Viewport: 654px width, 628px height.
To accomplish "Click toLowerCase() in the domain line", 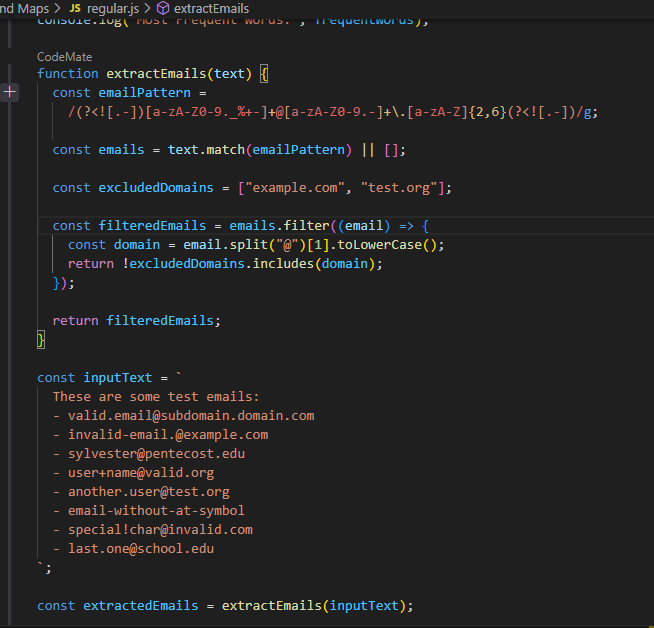I will [x=387, y=245].
